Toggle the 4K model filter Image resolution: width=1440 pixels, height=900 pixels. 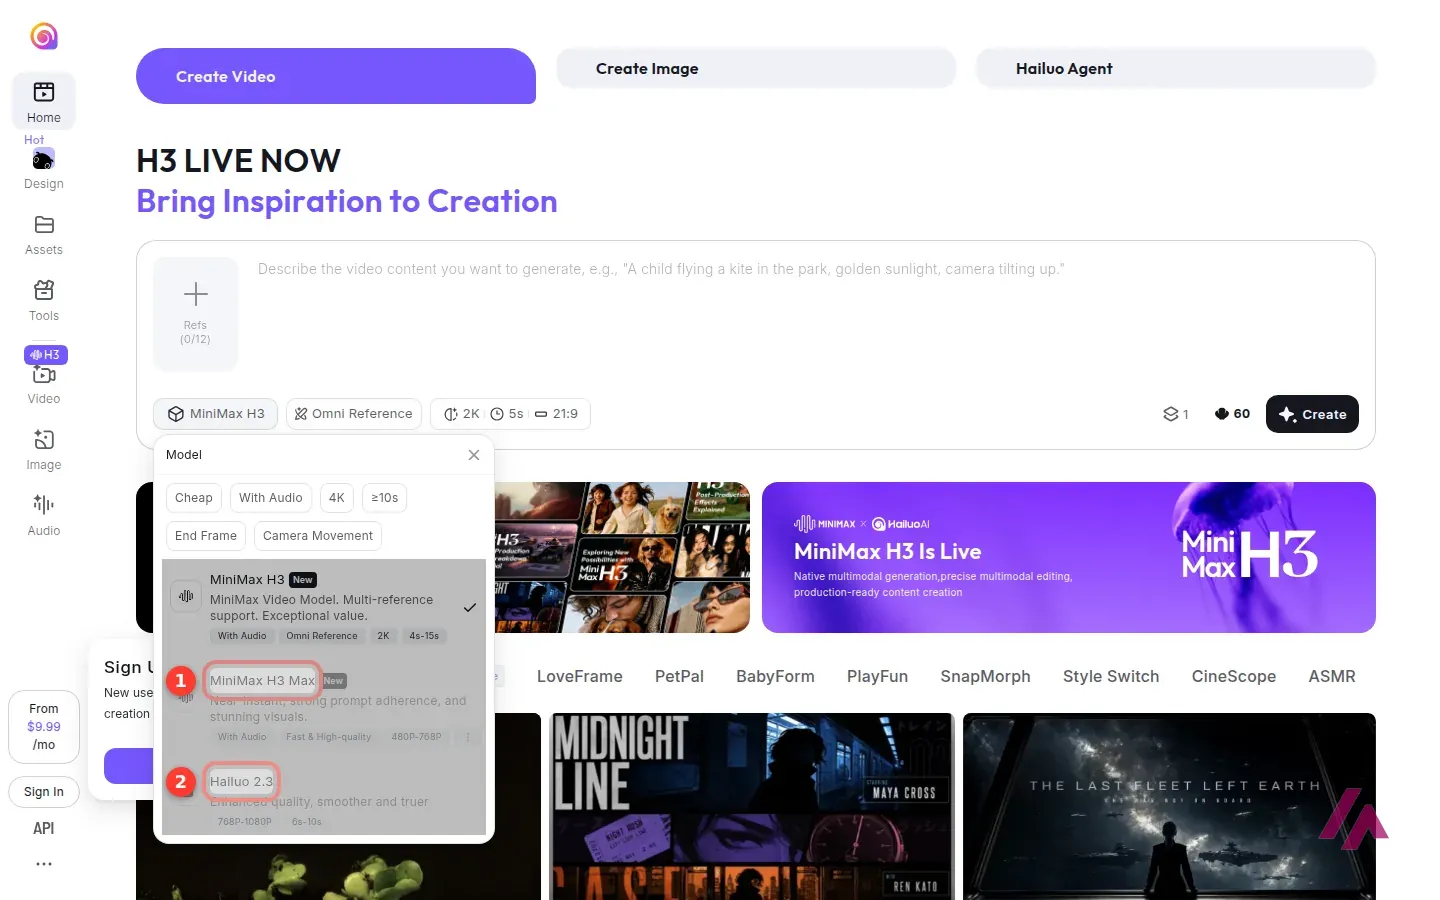(337, 498)
